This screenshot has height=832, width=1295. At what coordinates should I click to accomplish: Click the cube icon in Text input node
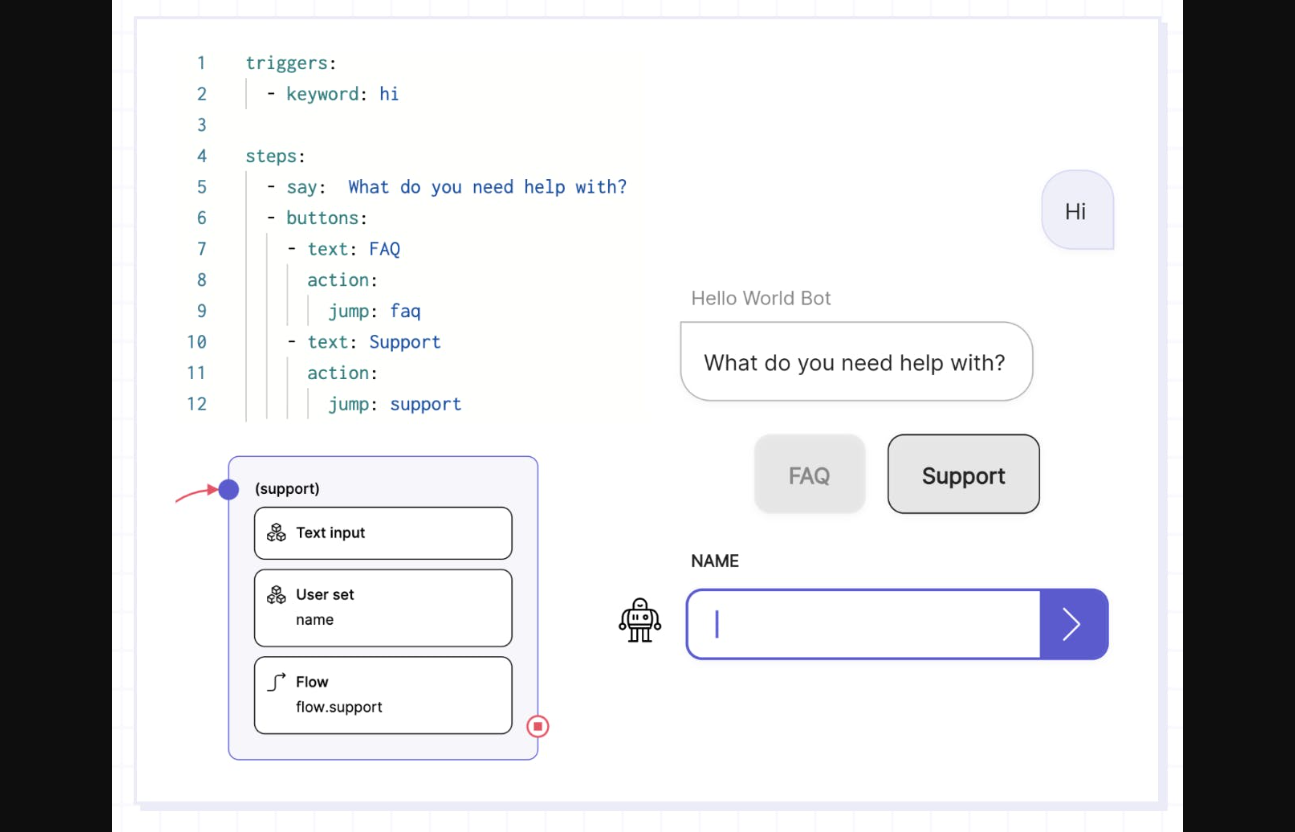click(276, 533)
